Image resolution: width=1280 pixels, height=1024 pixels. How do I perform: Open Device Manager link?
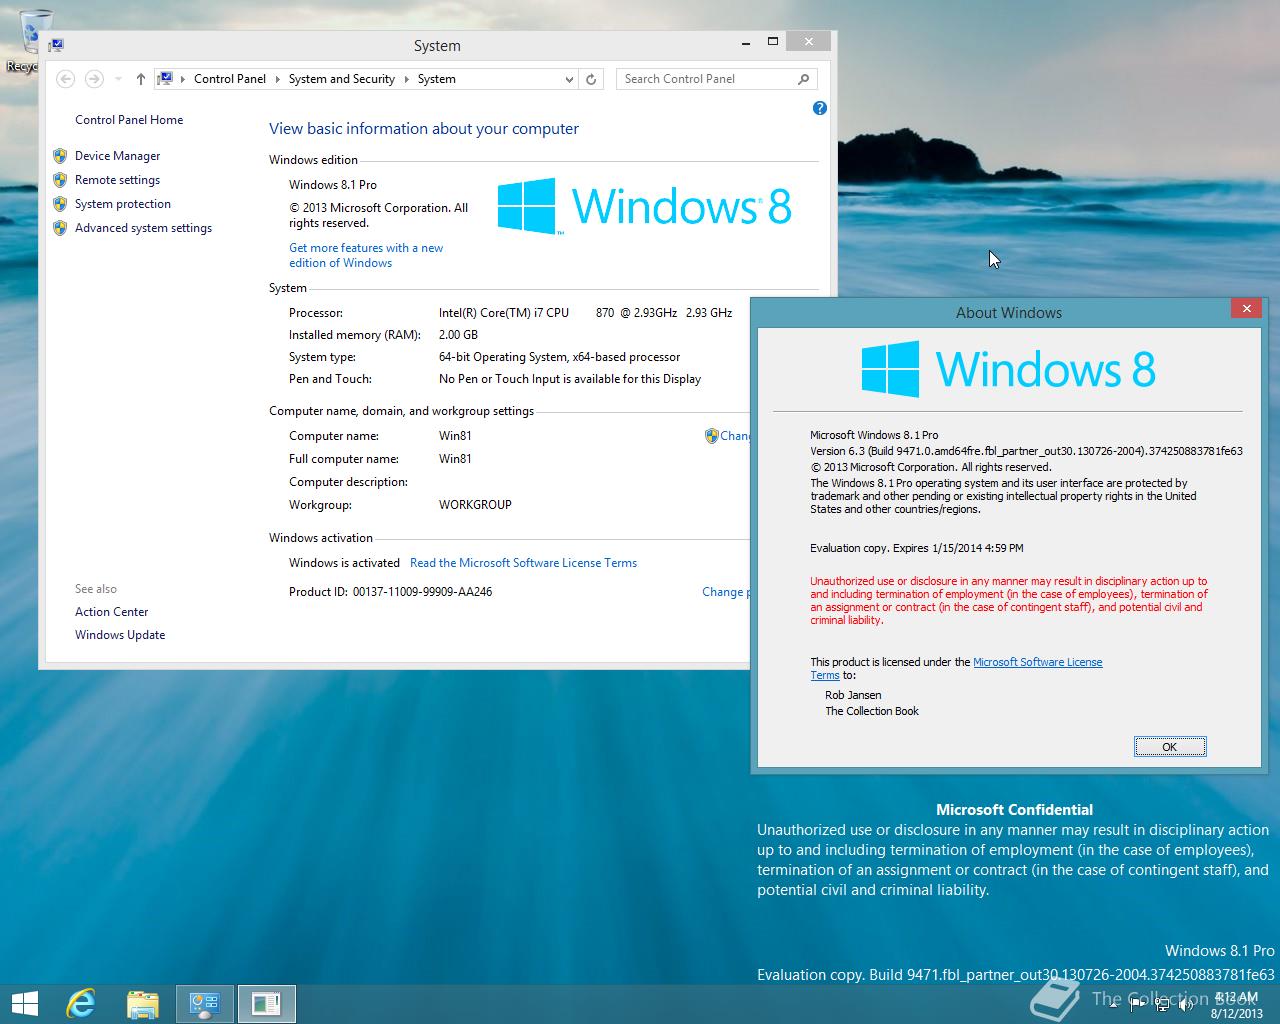coord(117,156)
